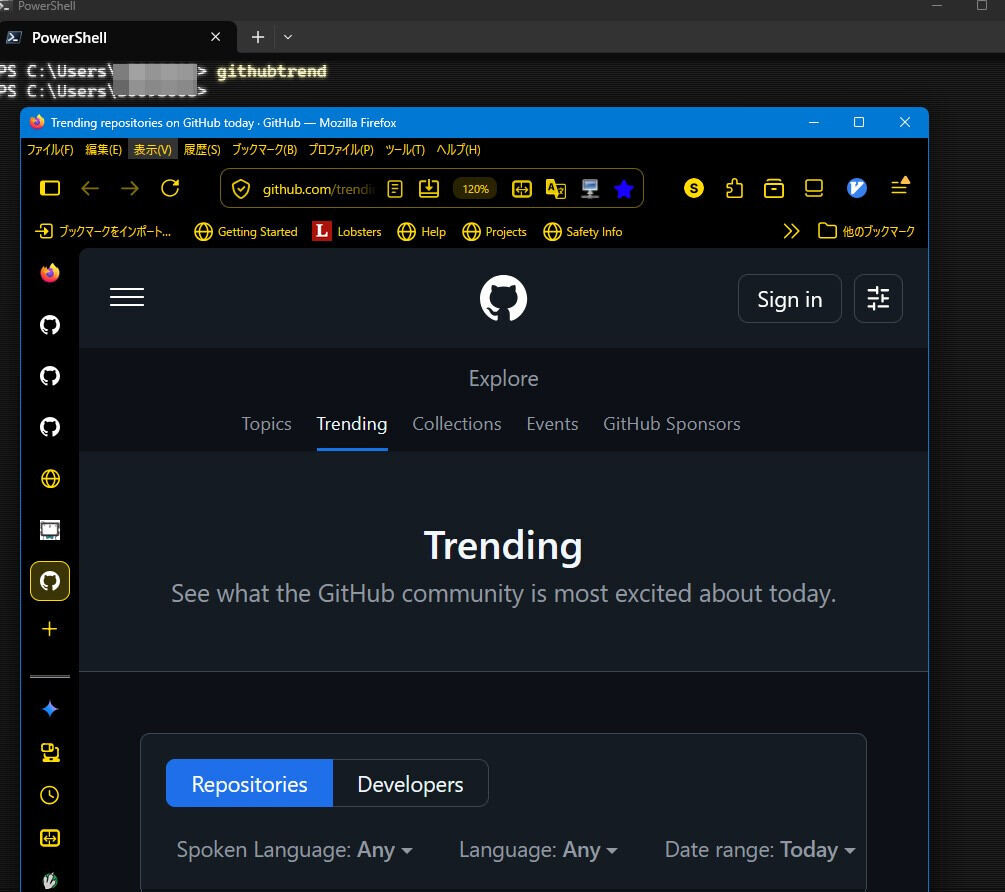Click the GitHub Octocat logo in the page header
Screen dimensions: 1005x892
[503, 298]
